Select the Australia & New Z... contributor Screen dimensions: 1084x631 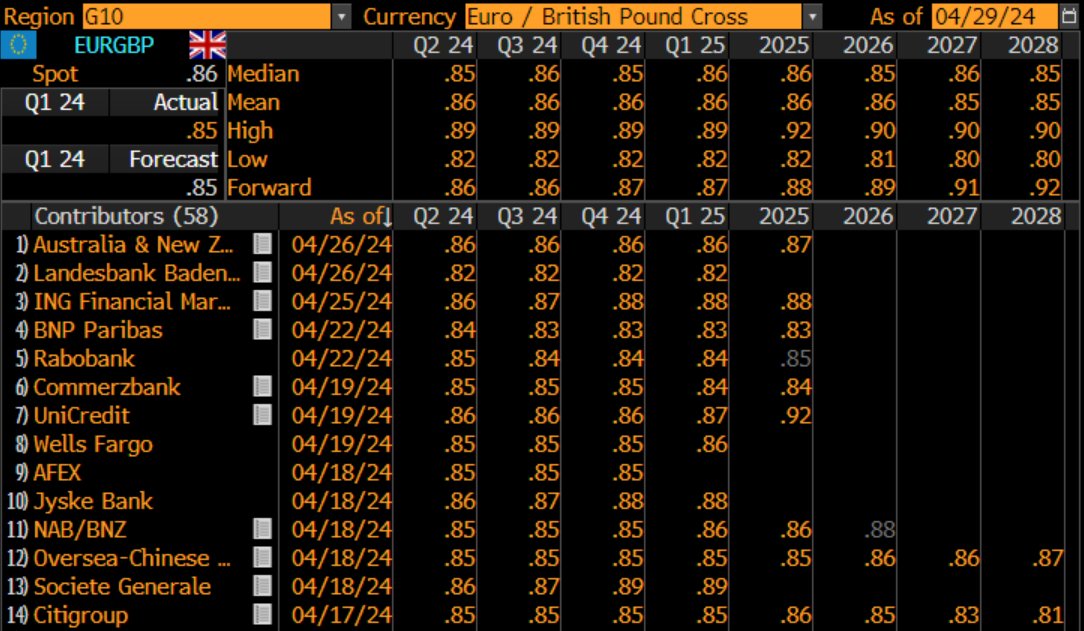[x=133, y=244]
